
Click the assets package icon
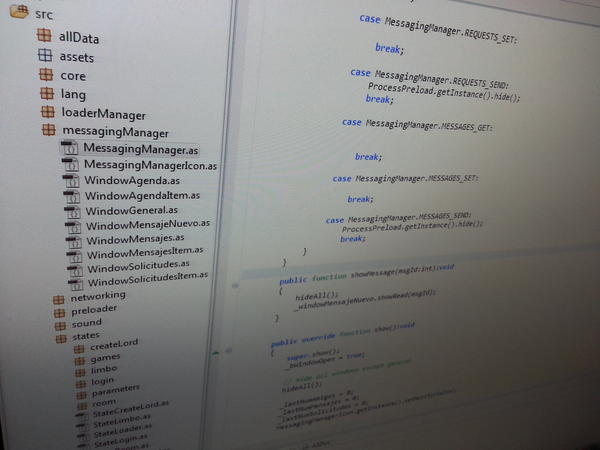tap(45, 55)
